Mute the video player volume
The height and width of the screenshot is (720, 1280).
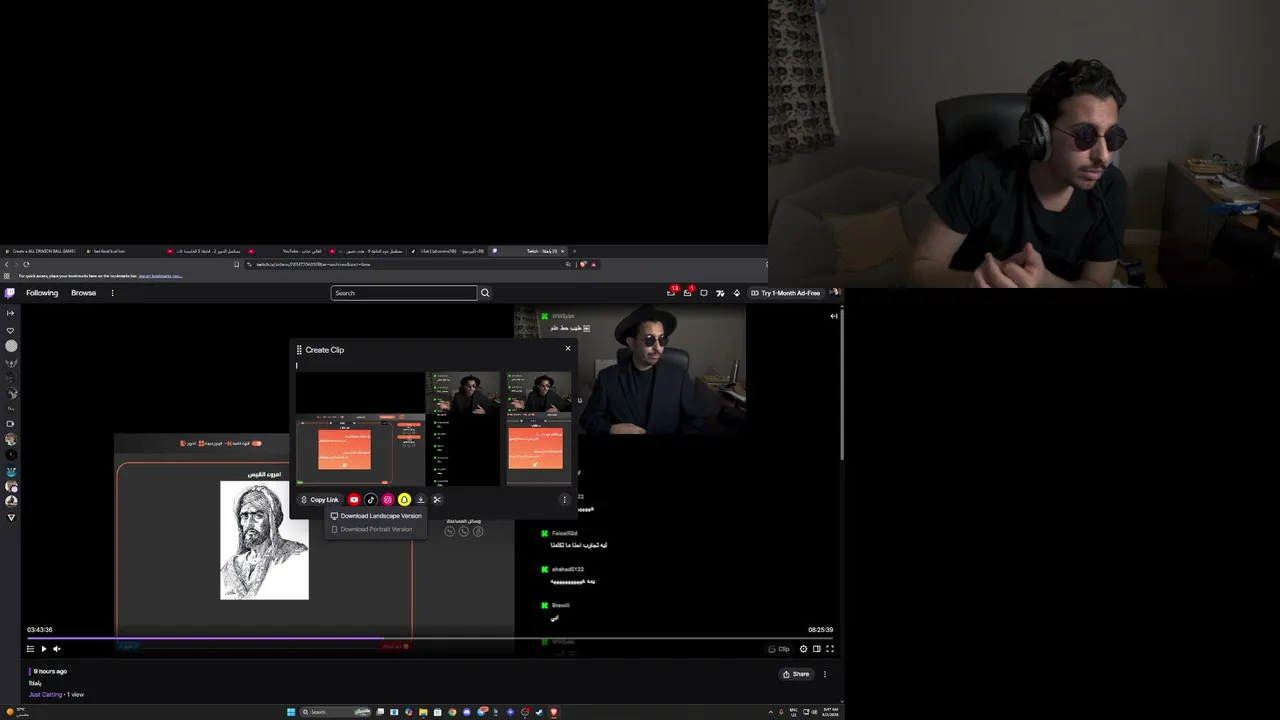[x=56, y=649]
